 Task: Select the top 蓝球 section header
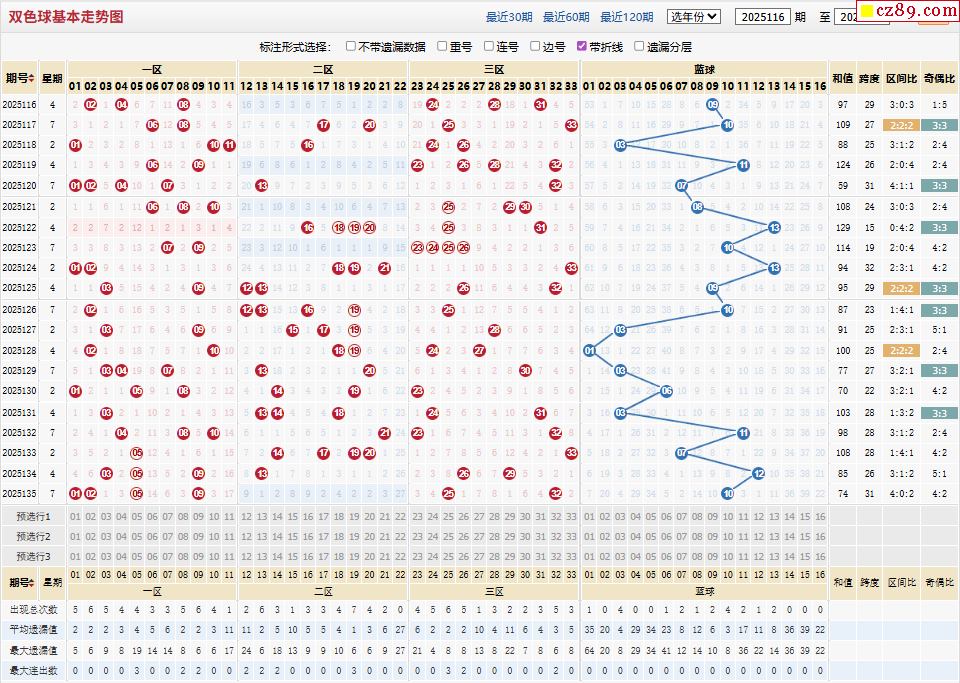[x=705, y=69]
